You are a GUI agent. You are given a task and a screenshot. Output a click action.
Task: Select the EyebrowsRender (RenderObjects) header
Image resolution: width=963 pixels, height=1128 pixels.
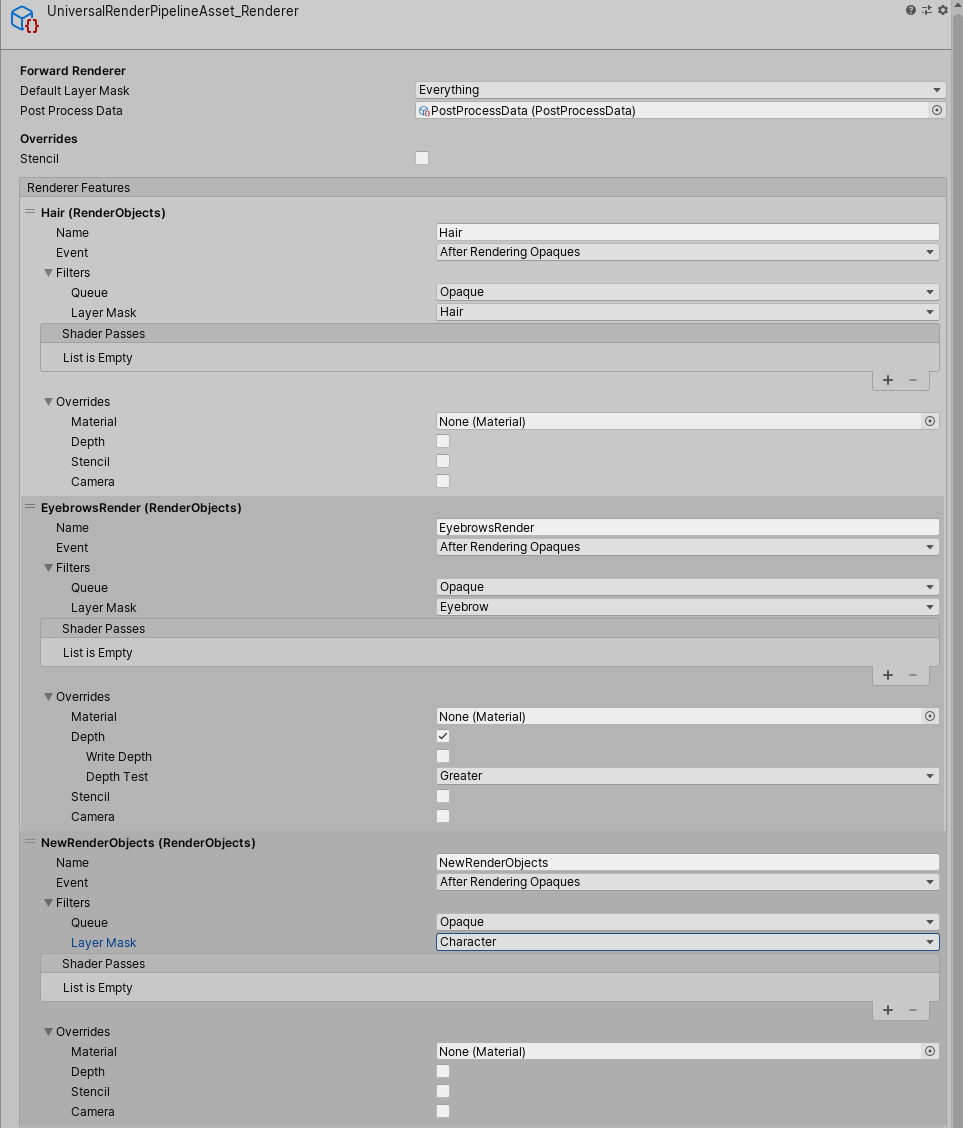click(x=141, y=508)
